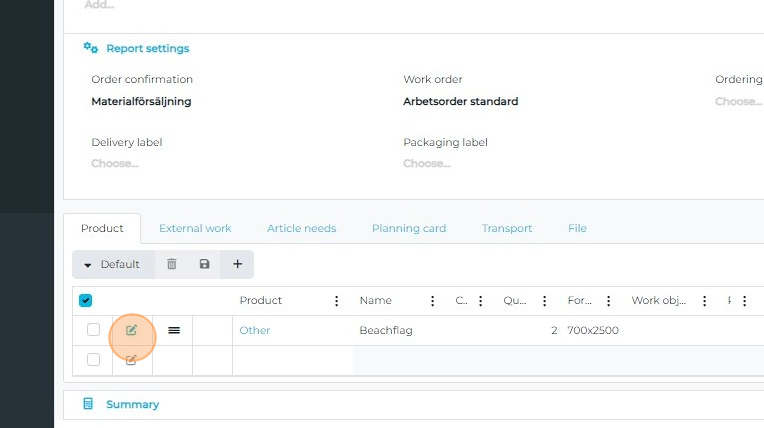Check the Beachflag row checkbox
Screen dimensions: 764x428
coord(93,330)
